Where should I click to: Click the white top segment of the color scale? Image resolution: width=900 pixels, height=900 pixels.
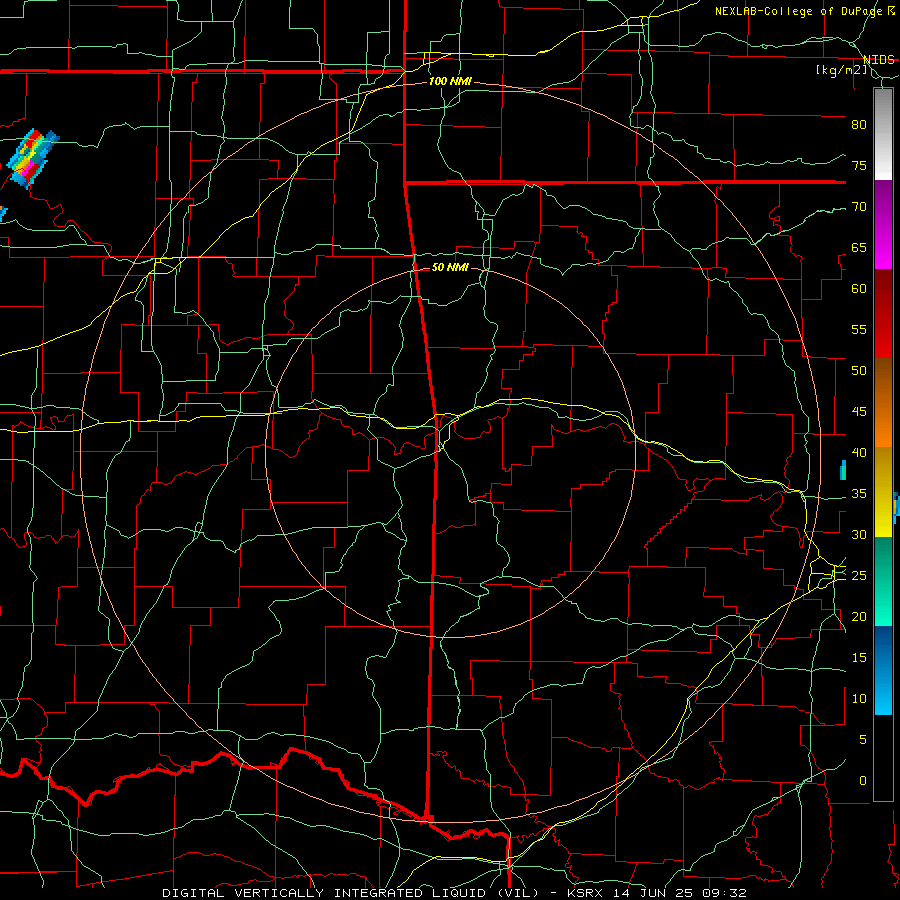tap(883, 134)
